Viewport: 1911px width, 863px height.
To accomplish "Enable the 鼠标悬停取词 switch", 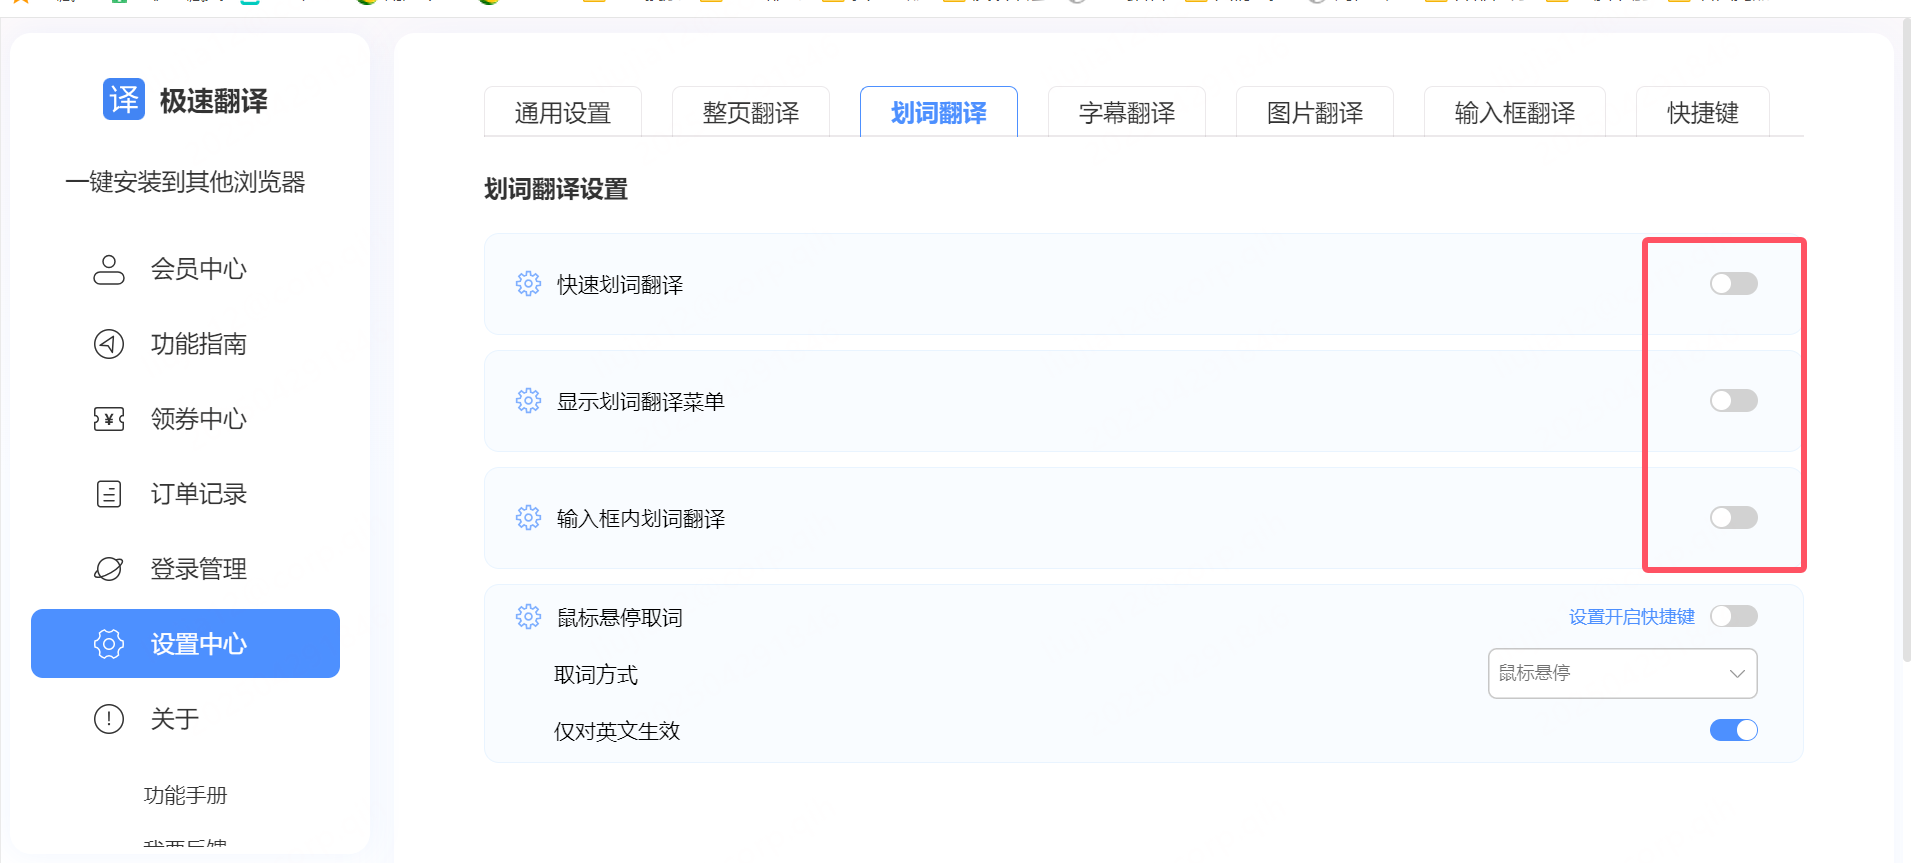I will click(1733, 616).
